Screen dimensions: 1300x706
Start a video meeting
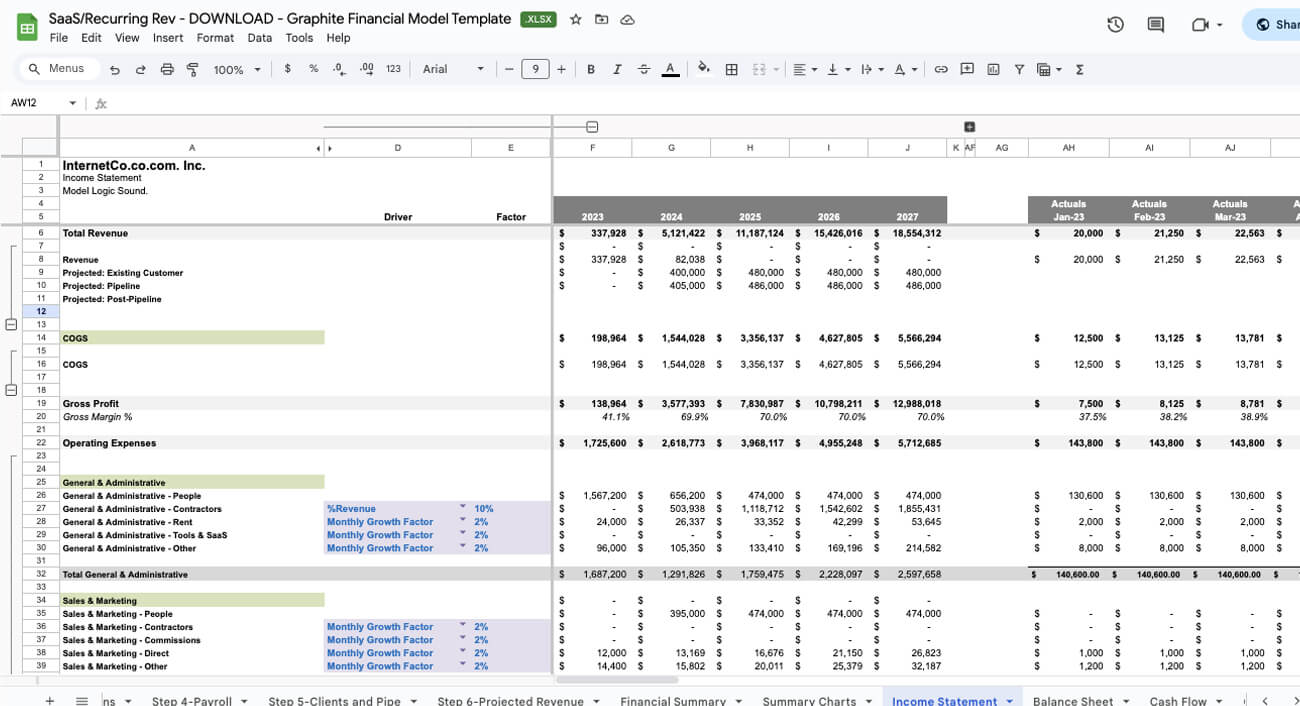[x=1200, y=25]
